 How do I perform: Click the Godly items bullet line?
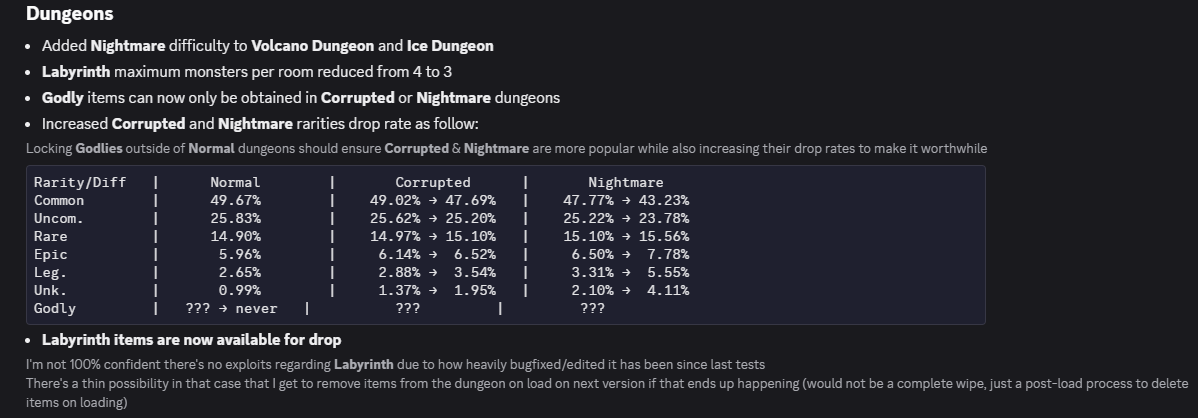tap(301, 98)
